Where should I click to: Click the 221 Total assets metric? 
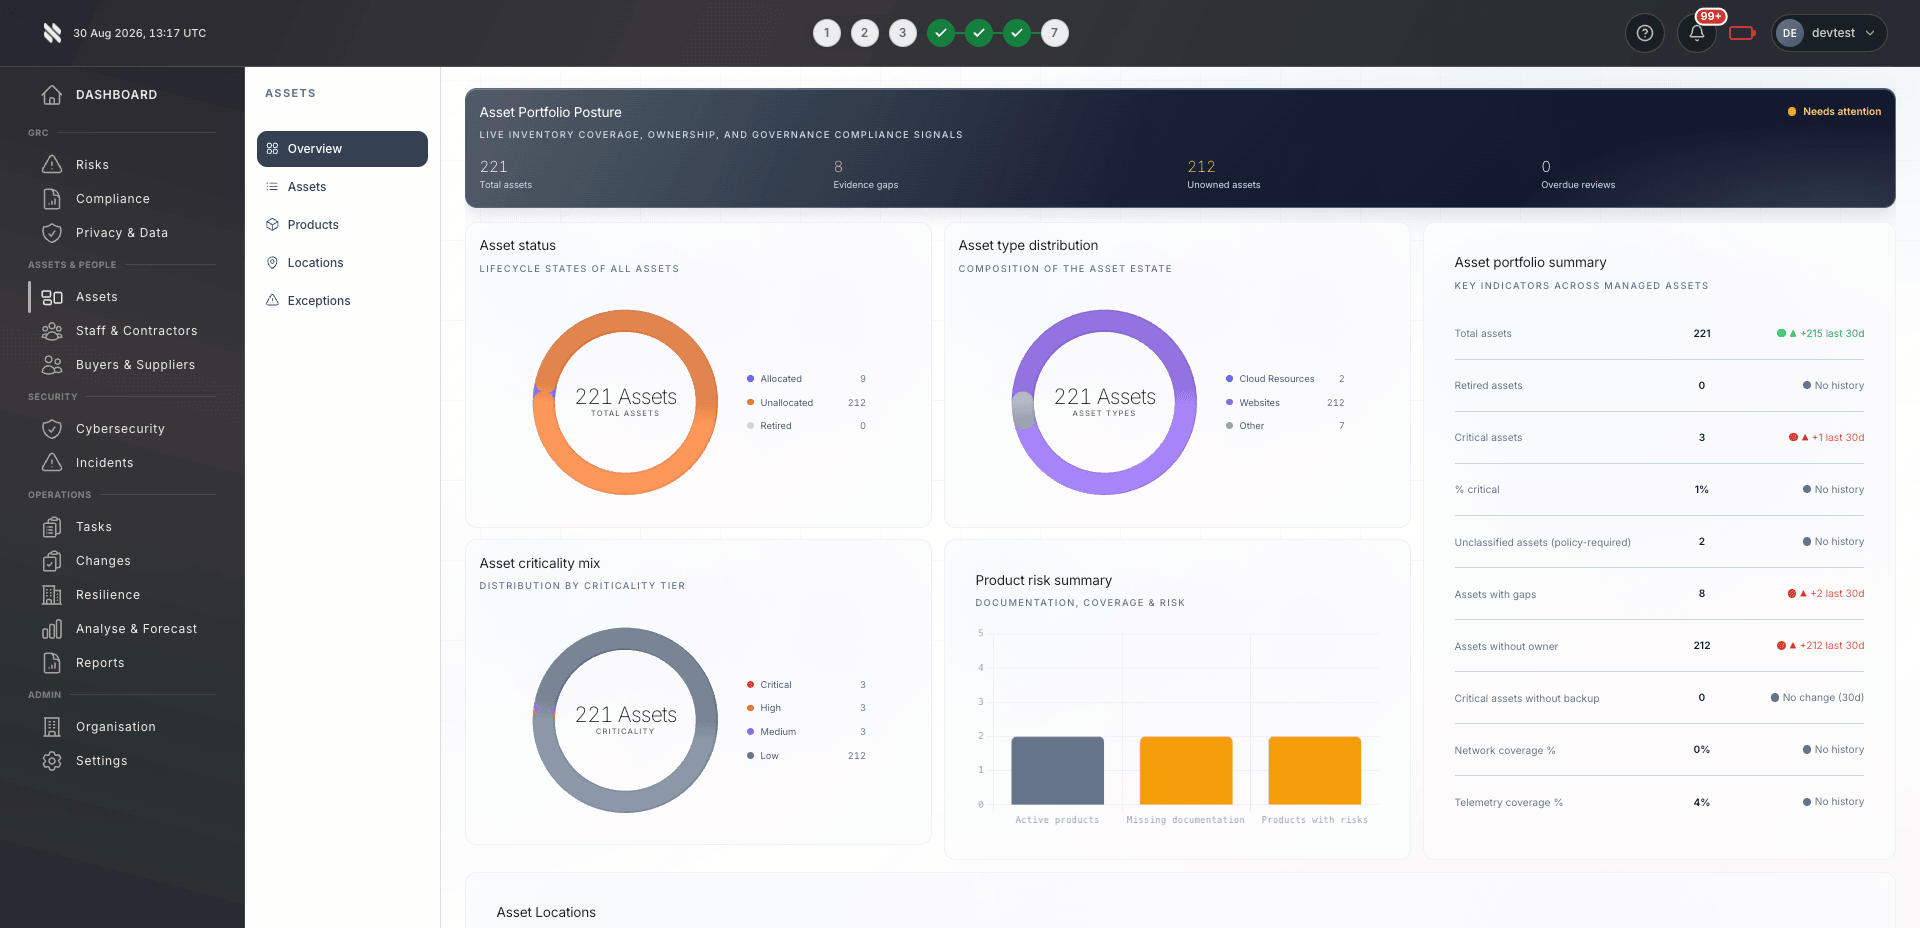pyautogui.click(x=506, y=174)
